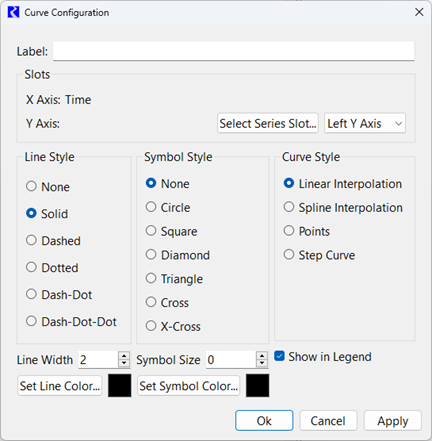This screenshot has height=441, width=432.
Task: Click the black line color swatch
Action: [x=120, y=385]
